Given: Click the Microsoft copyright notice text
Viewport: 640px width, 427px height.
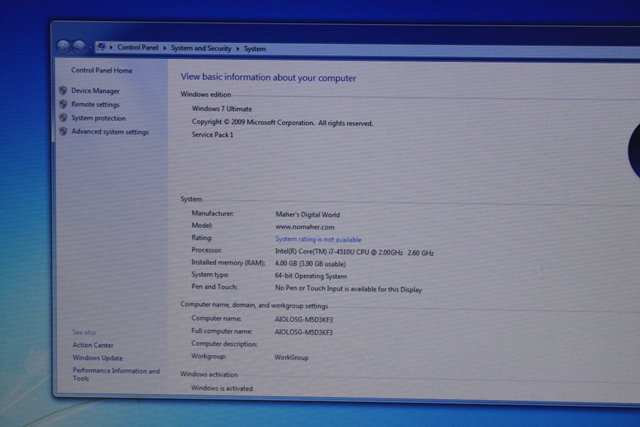Looking at the screenshot, I should pyautogui.click(x=282, y=122).
